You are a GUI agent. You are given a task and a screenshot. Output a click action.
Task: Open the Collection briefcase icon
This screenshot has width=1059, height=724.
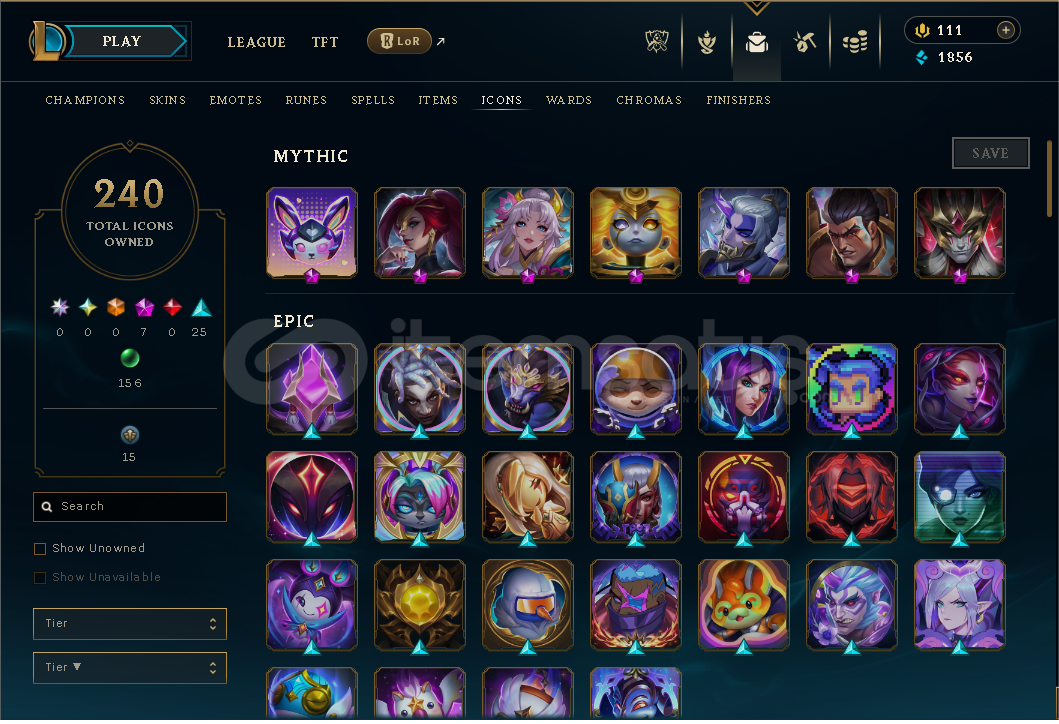pyautogui.click(x=756, y=43)
